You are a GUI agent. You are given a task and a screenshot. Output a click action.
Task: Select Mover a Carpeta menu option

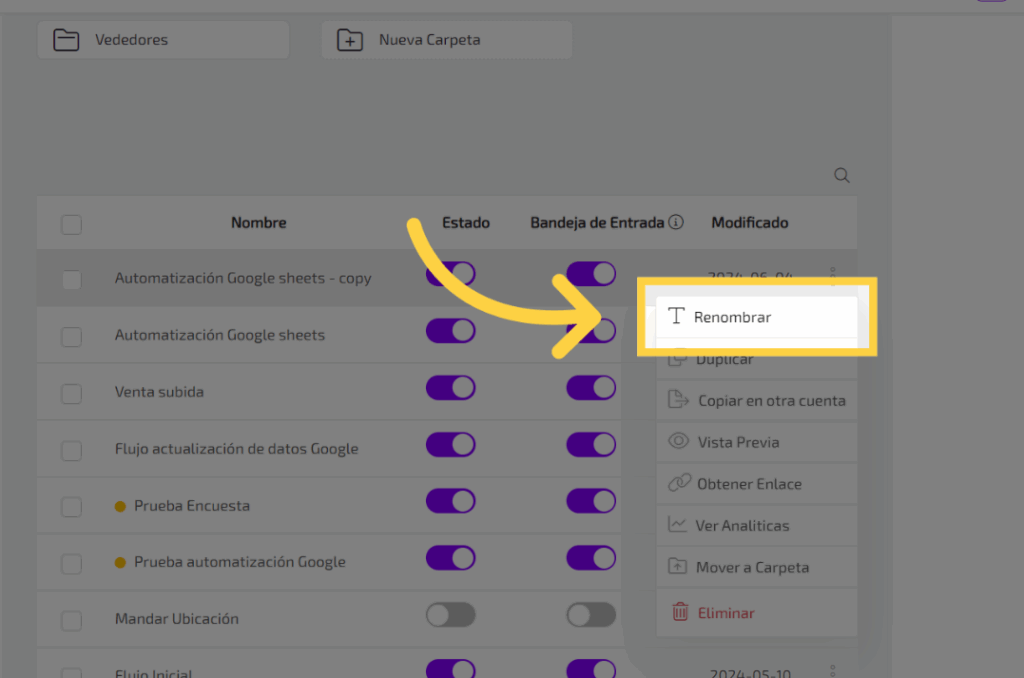752,567
